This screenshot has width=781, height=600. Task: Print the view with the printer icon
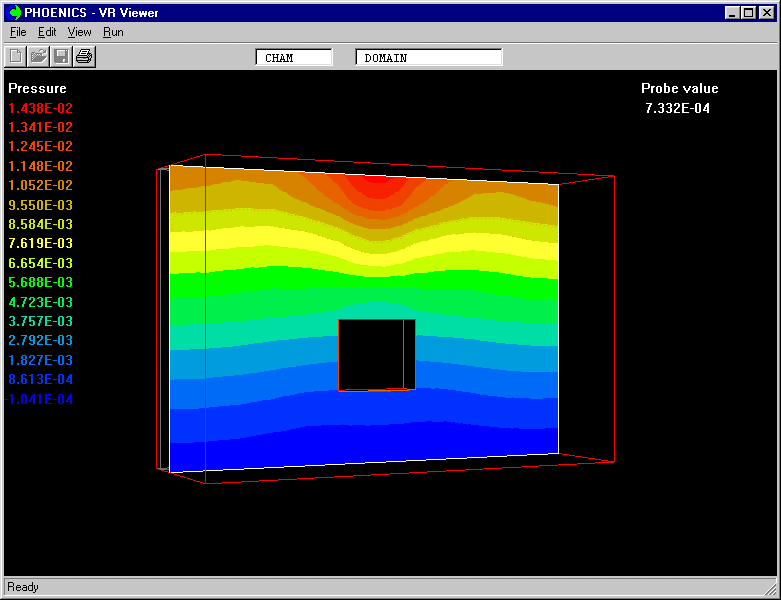[x=84, y=57]
